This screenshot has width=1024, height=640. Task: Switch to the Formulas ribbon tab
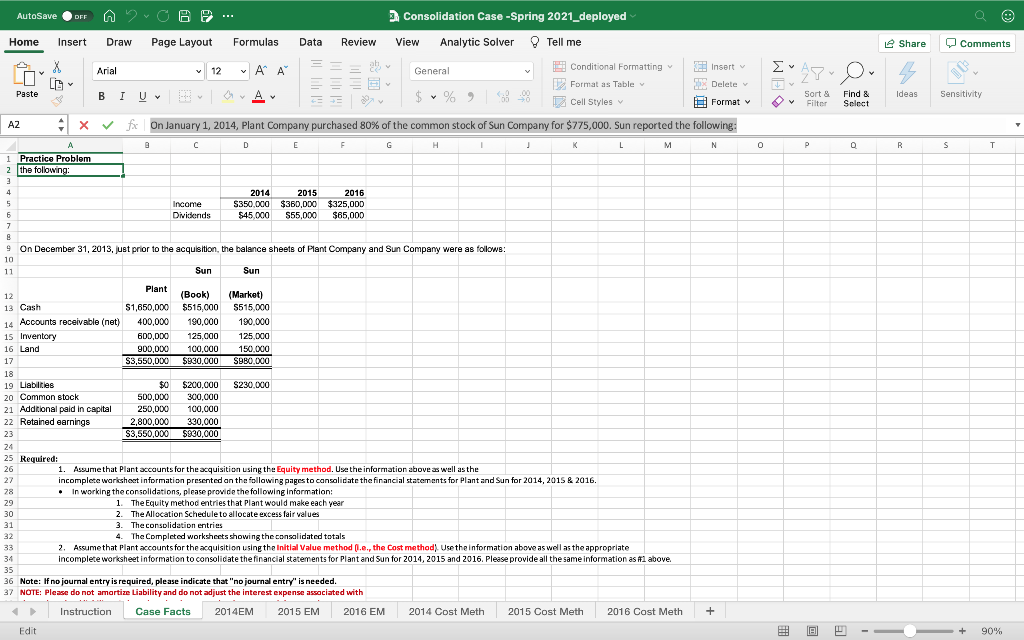(x=256, y=42)
